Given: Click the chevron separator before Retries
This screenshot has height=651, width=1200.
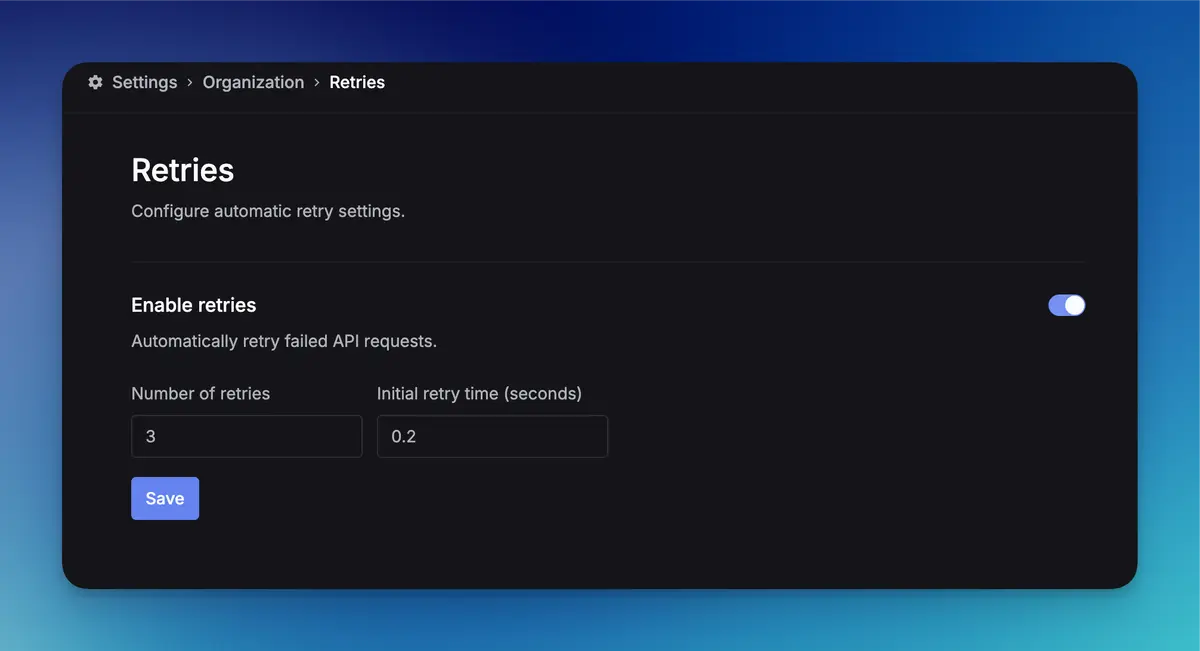Looking at the screenshot, I should coord(317,83).
